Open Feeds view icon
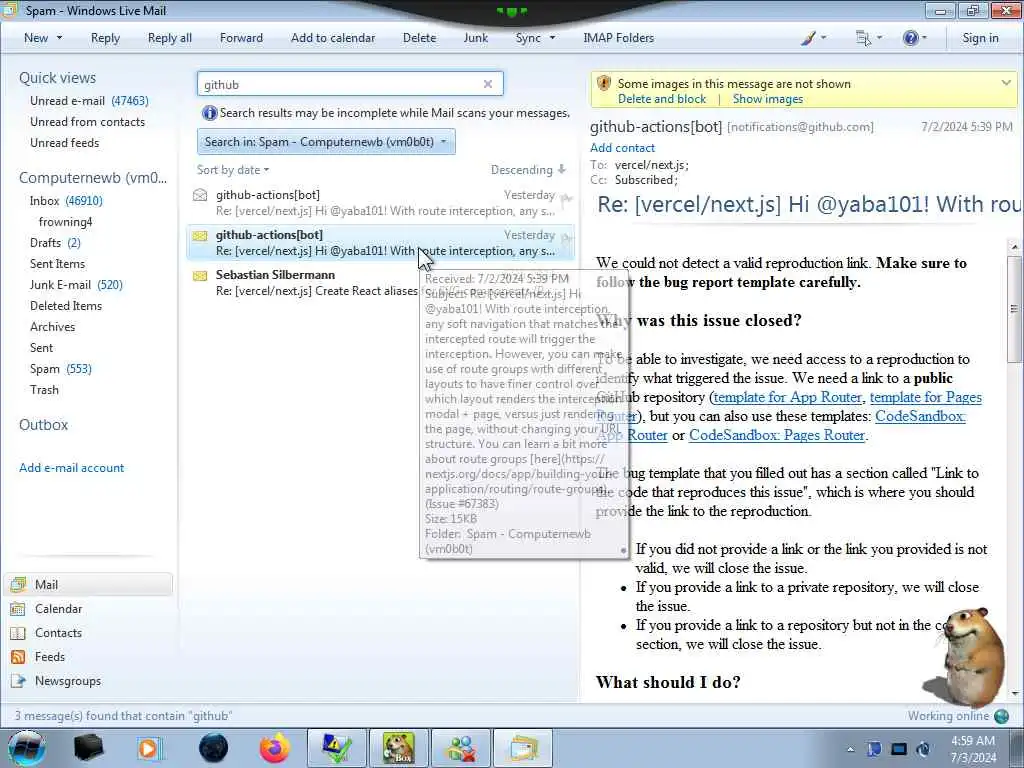 pos(18,657)
